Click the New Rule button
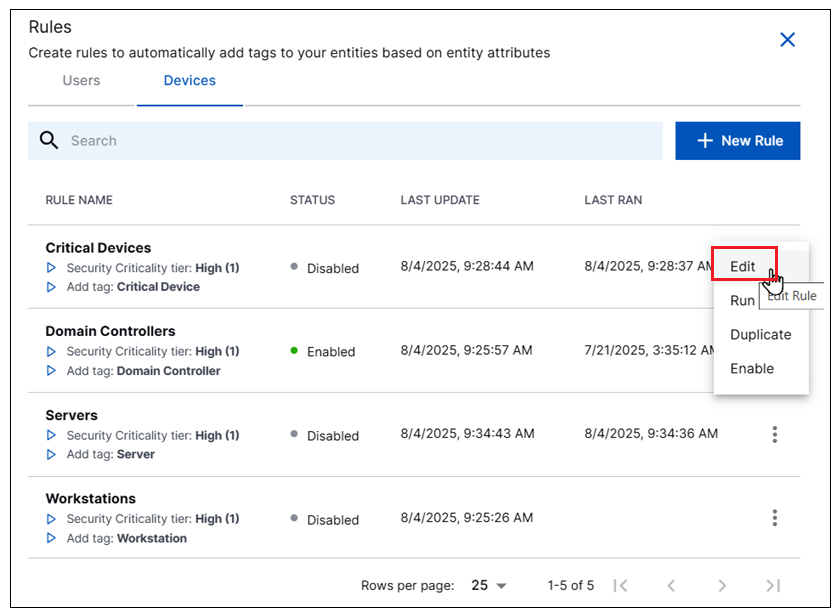 (738, 141)
